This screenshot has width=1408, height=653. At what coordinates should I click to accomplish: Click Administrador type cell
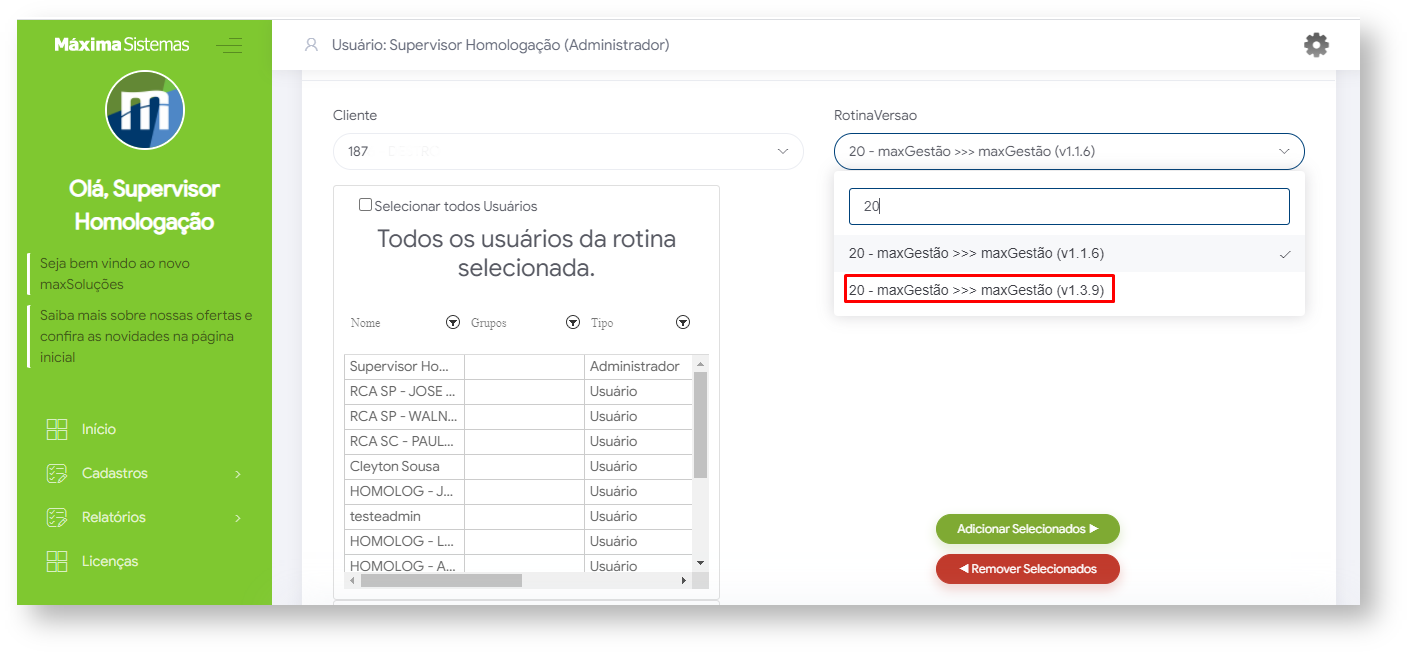point(638,367)
